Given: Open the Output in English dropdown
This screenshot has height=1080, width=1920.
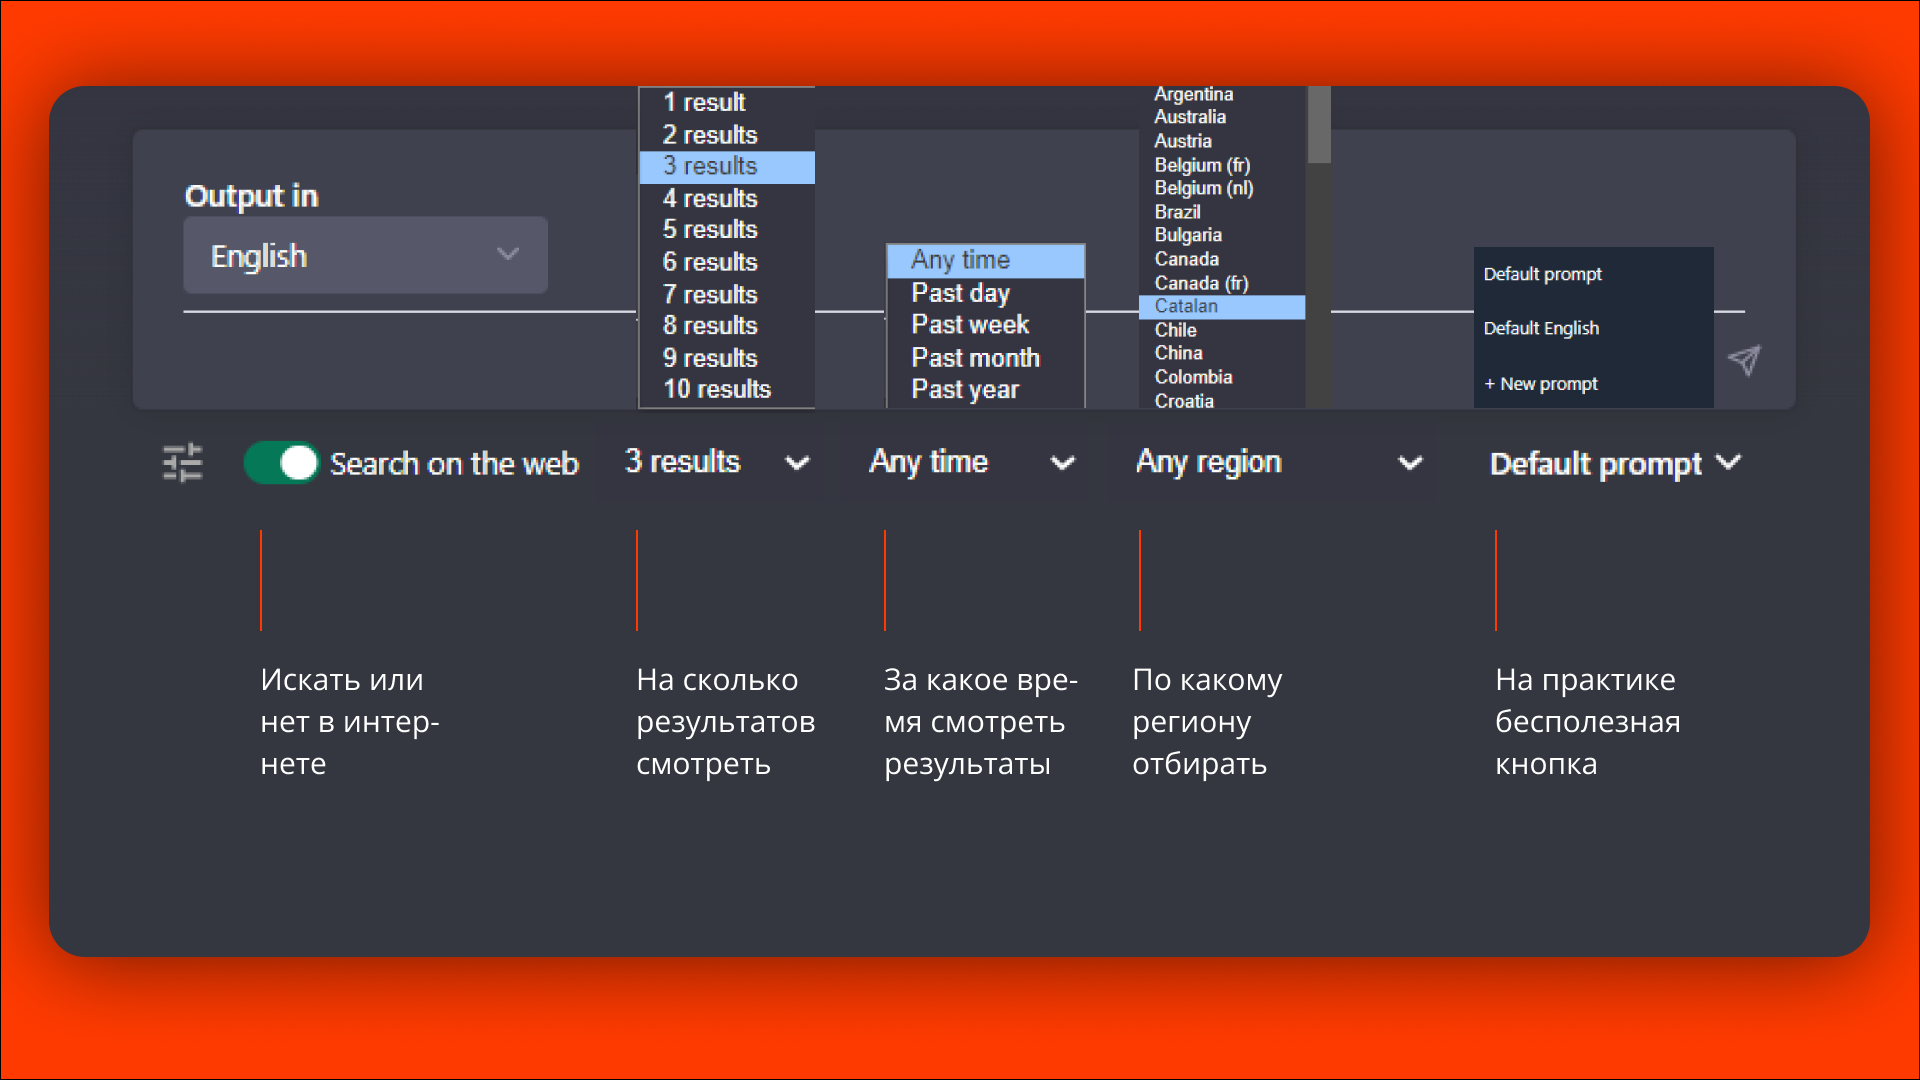Looking at the screenshot, I should (365, 256).
